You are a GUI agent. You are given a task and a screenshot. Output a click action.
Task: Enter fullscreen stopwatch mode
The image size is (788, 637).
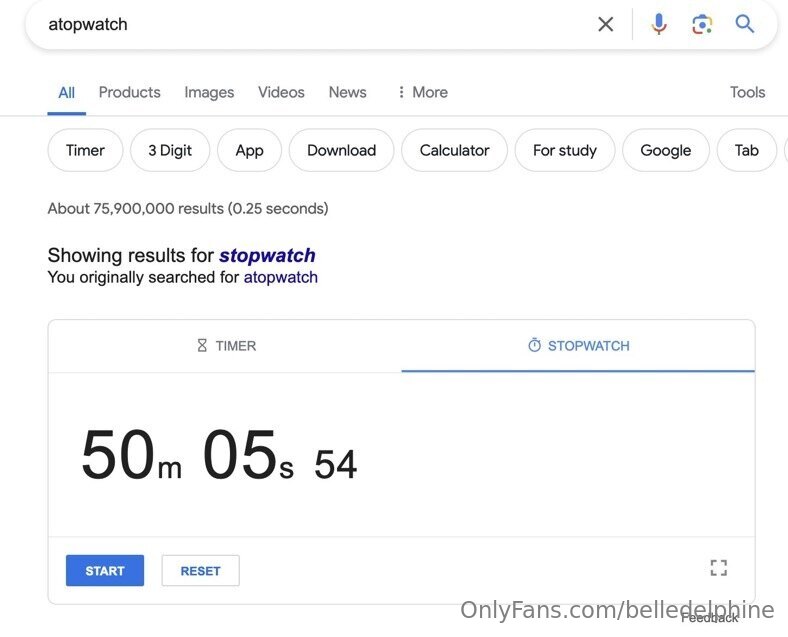tap(718, 568)
